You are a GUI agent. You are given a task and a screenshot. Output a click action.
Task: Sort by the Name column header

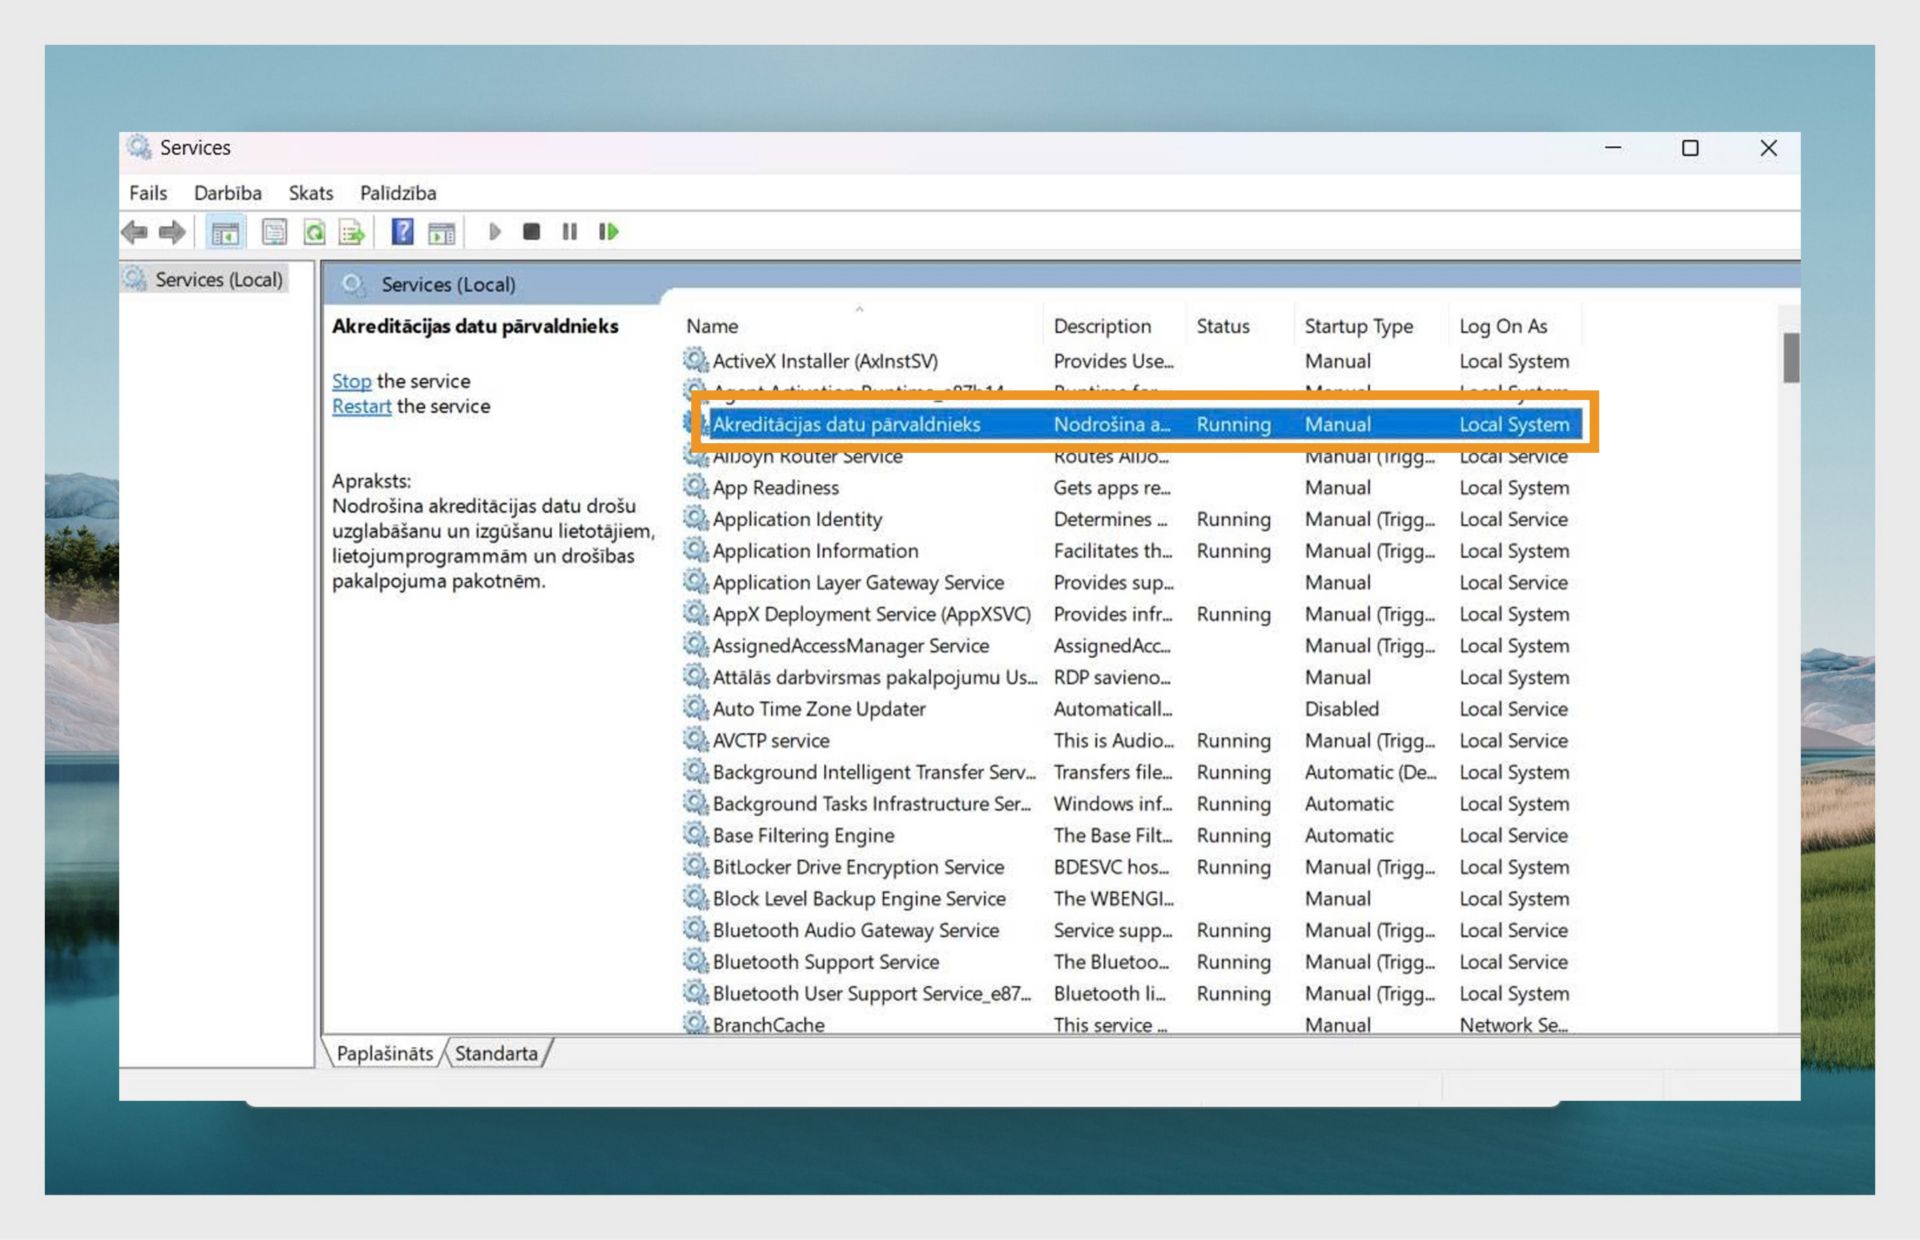pyautogui.click(x=712, y=326)
